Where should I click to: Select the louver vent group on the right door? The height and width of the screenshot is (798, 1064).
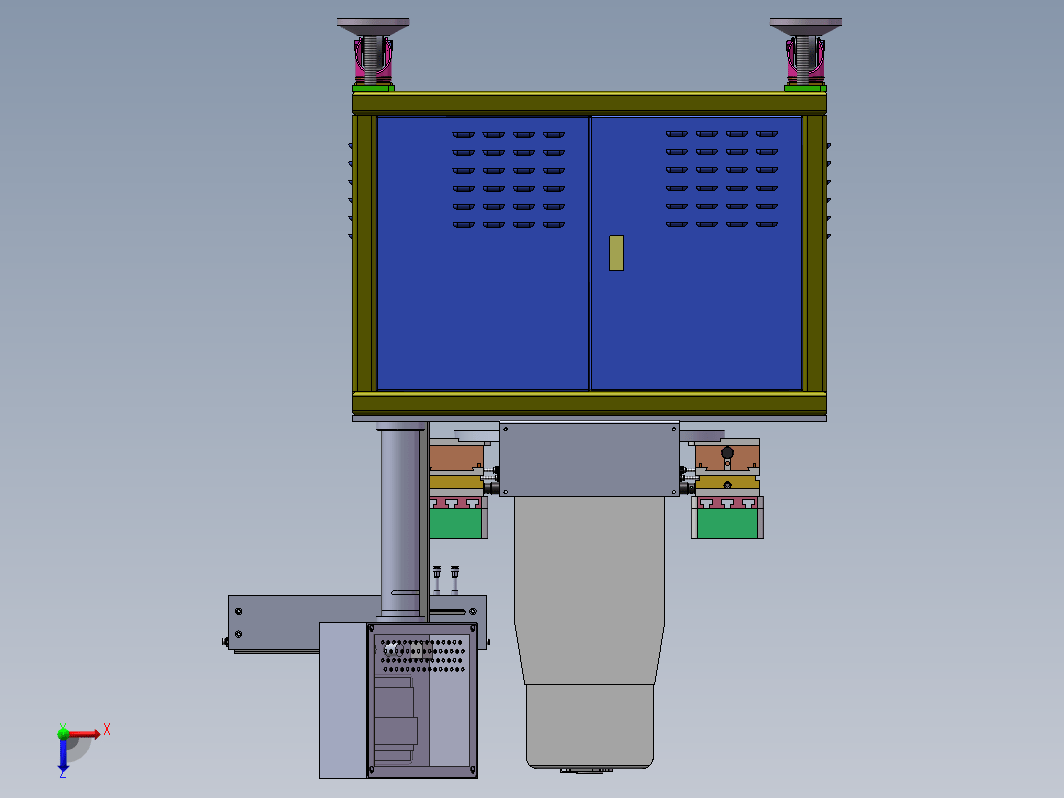pyautogui.click(x=721, y=179)
